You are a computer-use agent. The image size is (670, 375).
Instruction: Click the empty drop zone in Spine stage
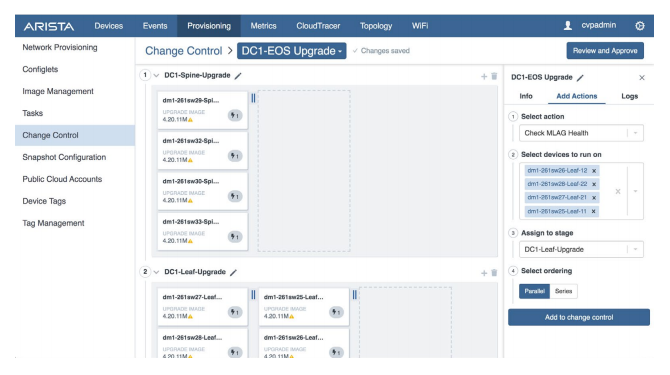coord(304,171)
